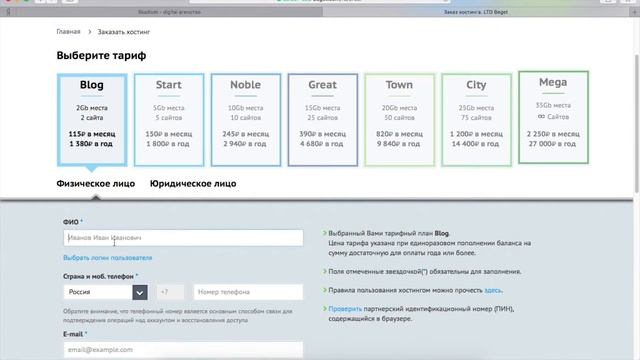
Task: Expand the Россия country dropdown
Action: click(105, 292)
